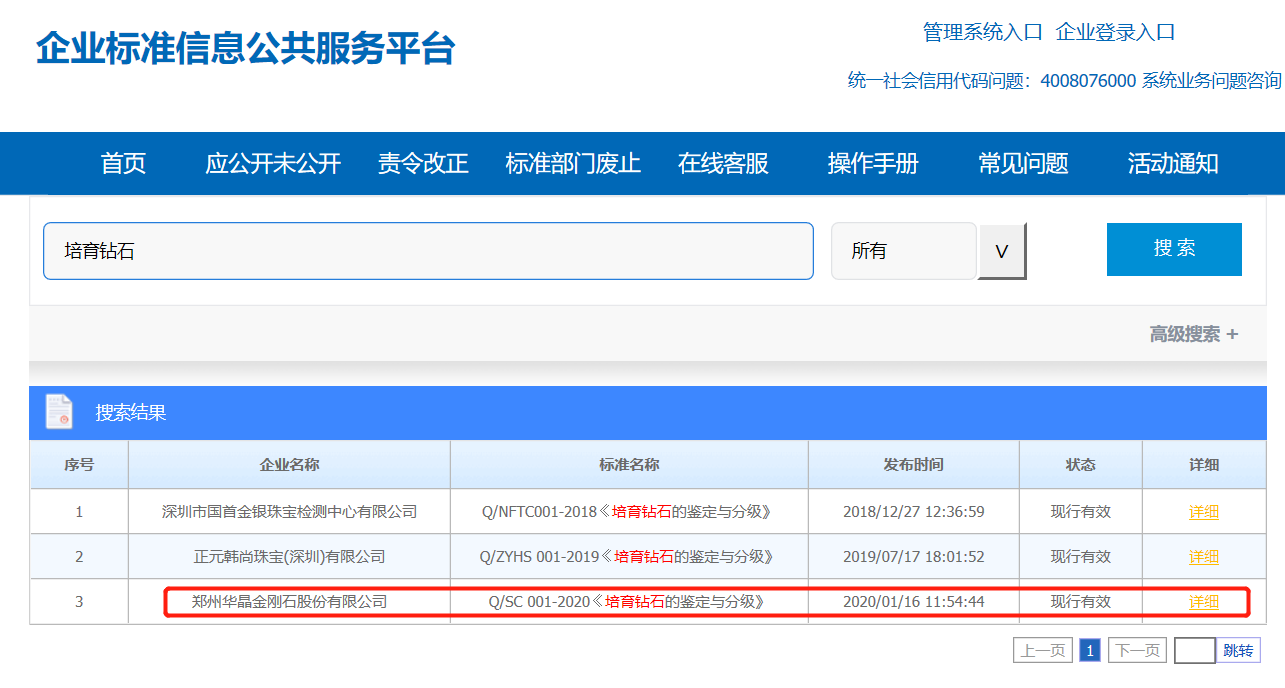Image resolution: width=1285 pixels, height=688 pixels.
Task: Click the 序号 column header
Action: click(x=79, y=464)
